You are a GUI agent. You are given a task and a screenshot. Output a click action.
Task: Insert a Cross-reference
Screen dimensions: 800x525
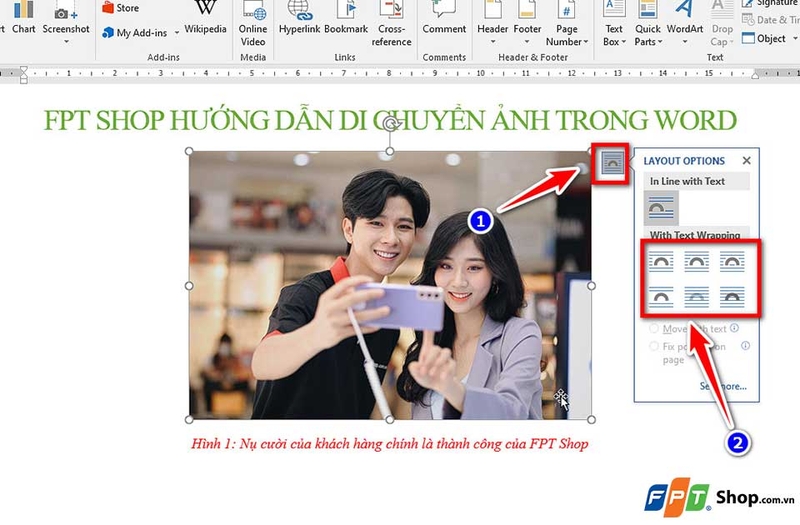[x=391, y=24]
